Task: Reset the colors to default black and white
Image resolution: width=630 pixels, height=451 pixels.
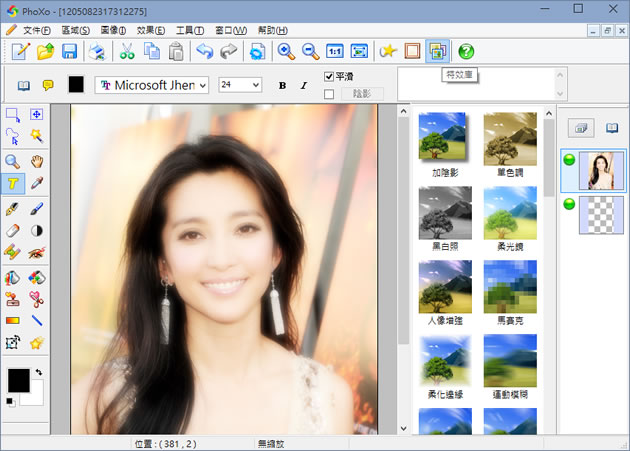Action: [11, 402]
